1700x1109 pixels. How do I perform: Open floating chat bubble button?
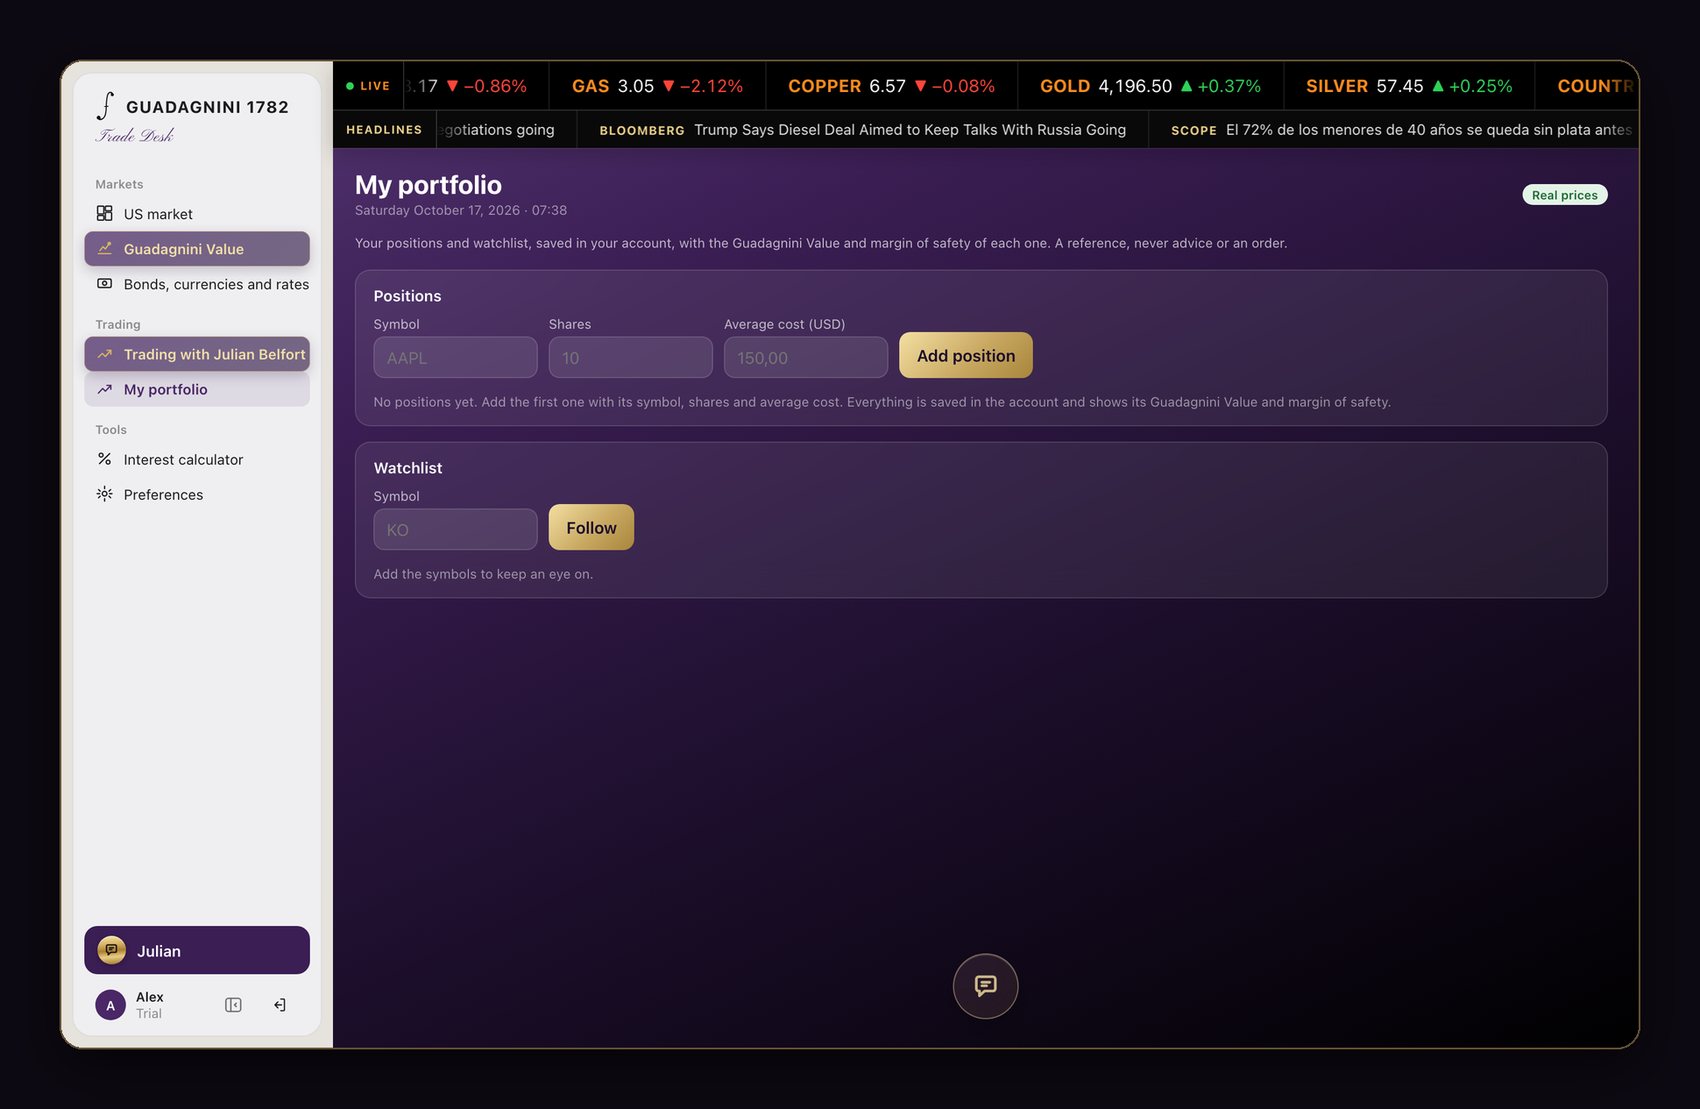985,986
